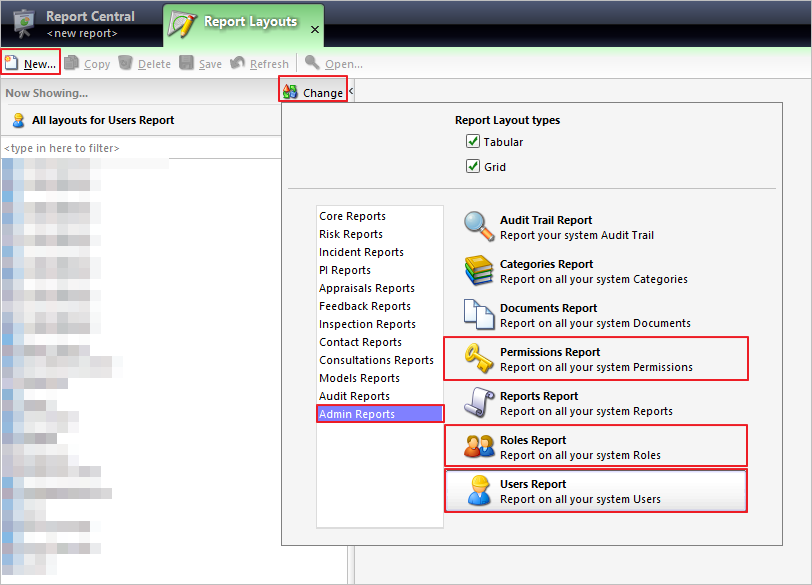Click the Copy button label
812x585 pixels.
pyautogui.click(x=97, y=64)
